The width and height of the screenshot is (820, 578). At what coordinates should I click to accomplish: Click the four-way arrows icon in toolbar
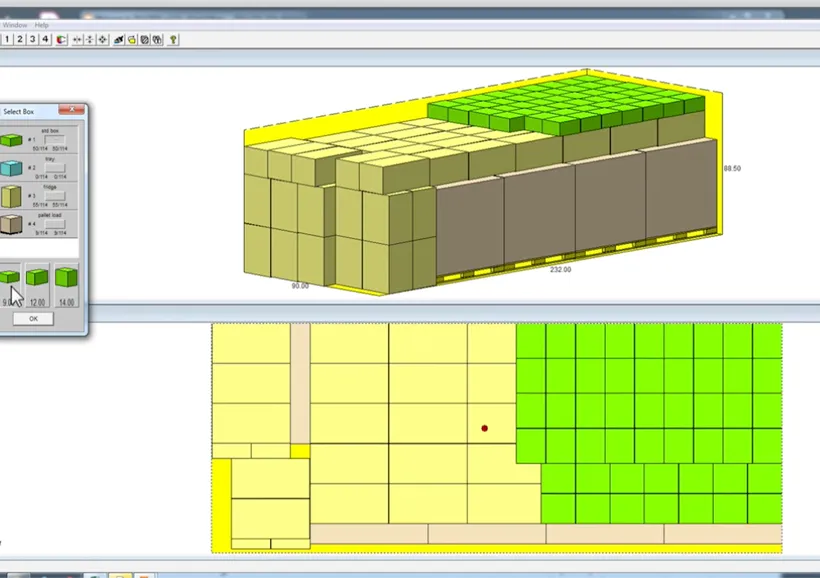(103, 39)
